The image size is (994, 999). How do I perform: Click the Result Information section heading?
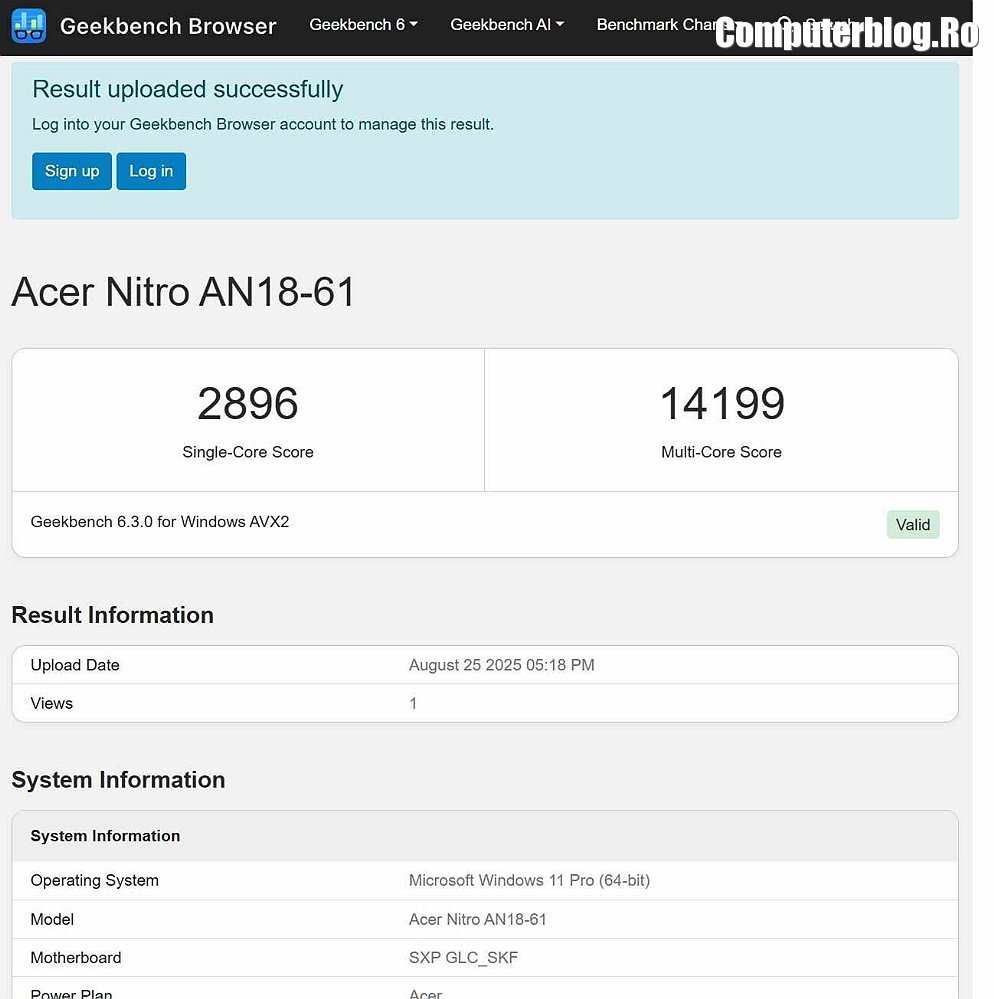112,615
